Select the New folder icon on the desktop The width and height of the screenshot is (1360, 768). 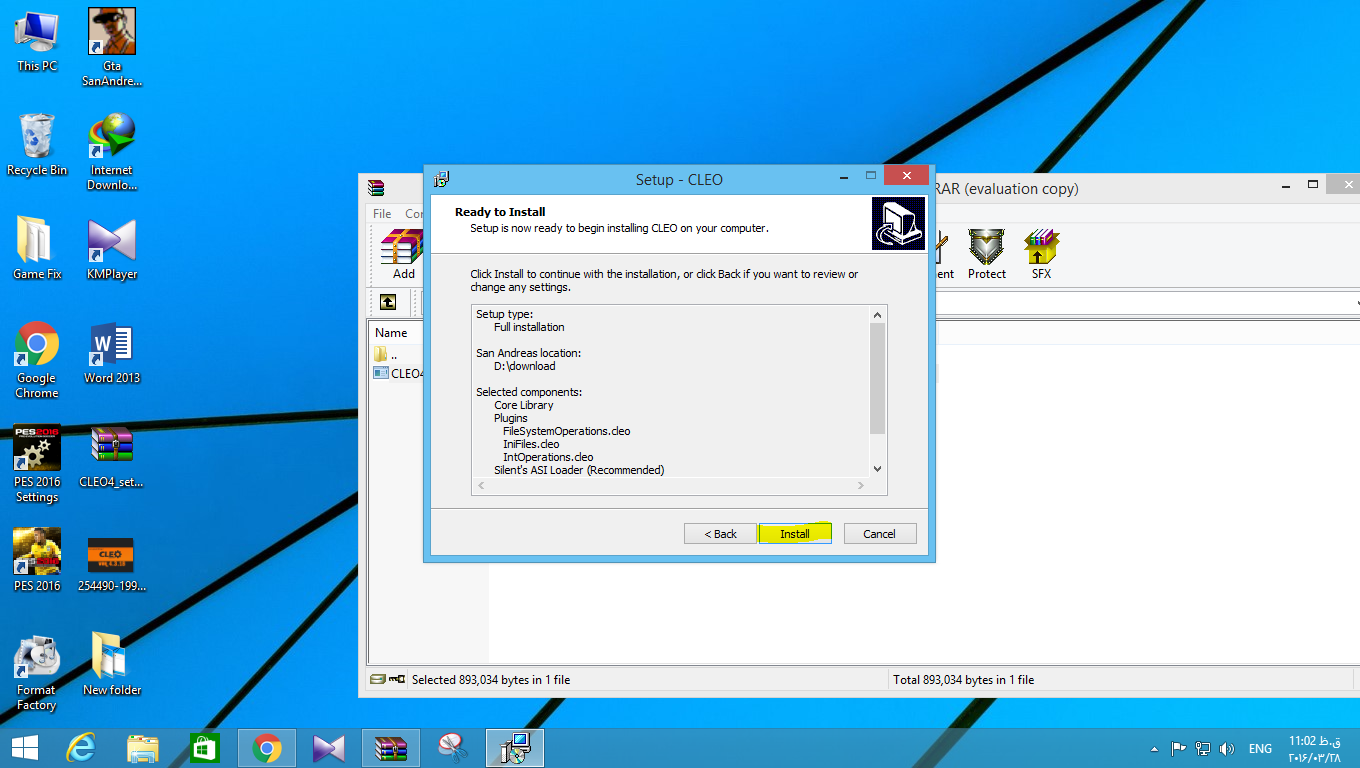coord(112,664)
